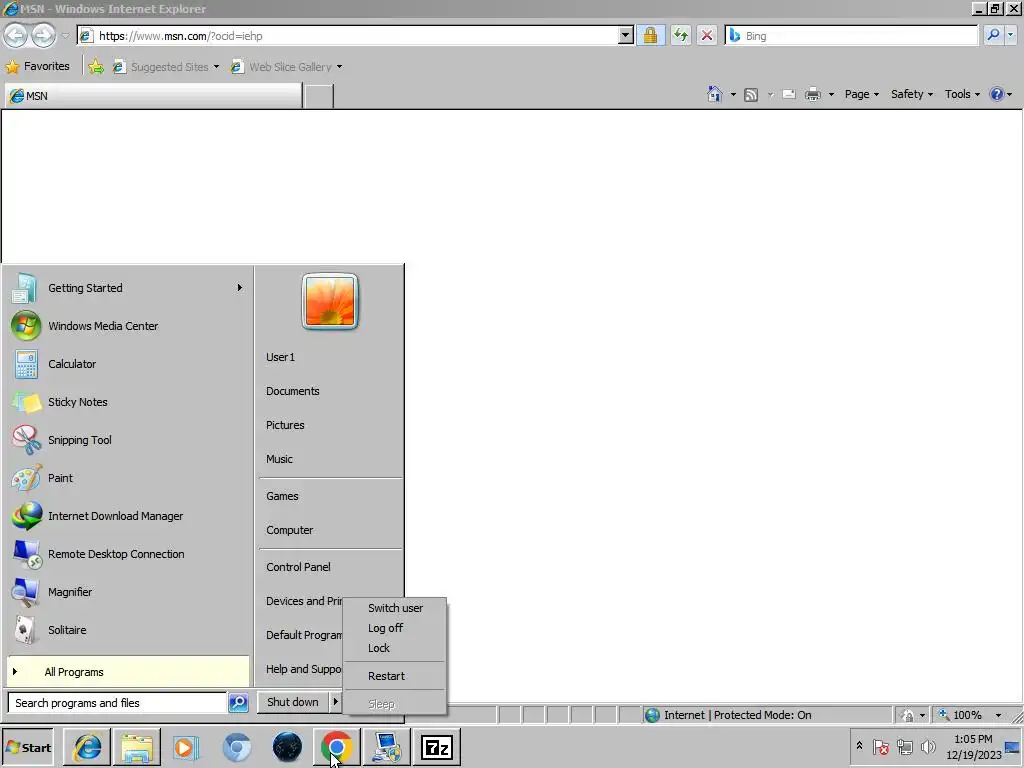Switch to the MSN tab
This screenshot has width=1024, height=768.
(153, 96)
